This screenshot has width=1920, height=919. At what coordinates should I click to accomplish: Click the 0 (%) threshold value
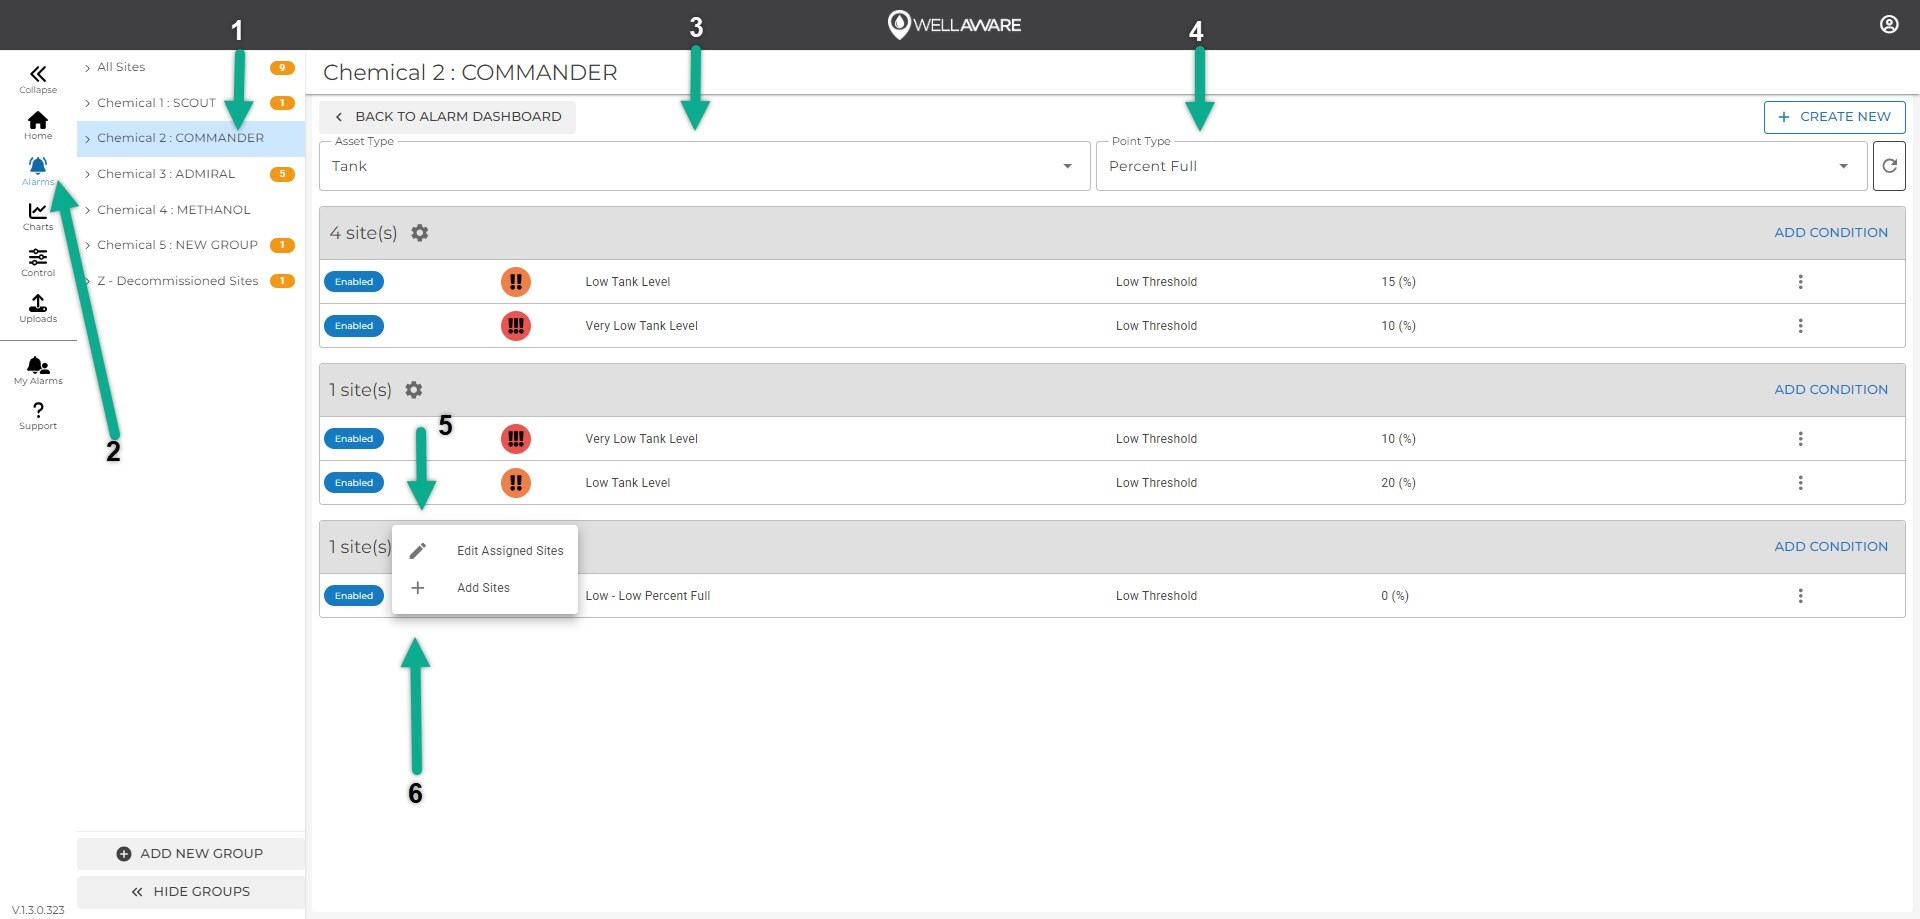[x=1395, y=596]
